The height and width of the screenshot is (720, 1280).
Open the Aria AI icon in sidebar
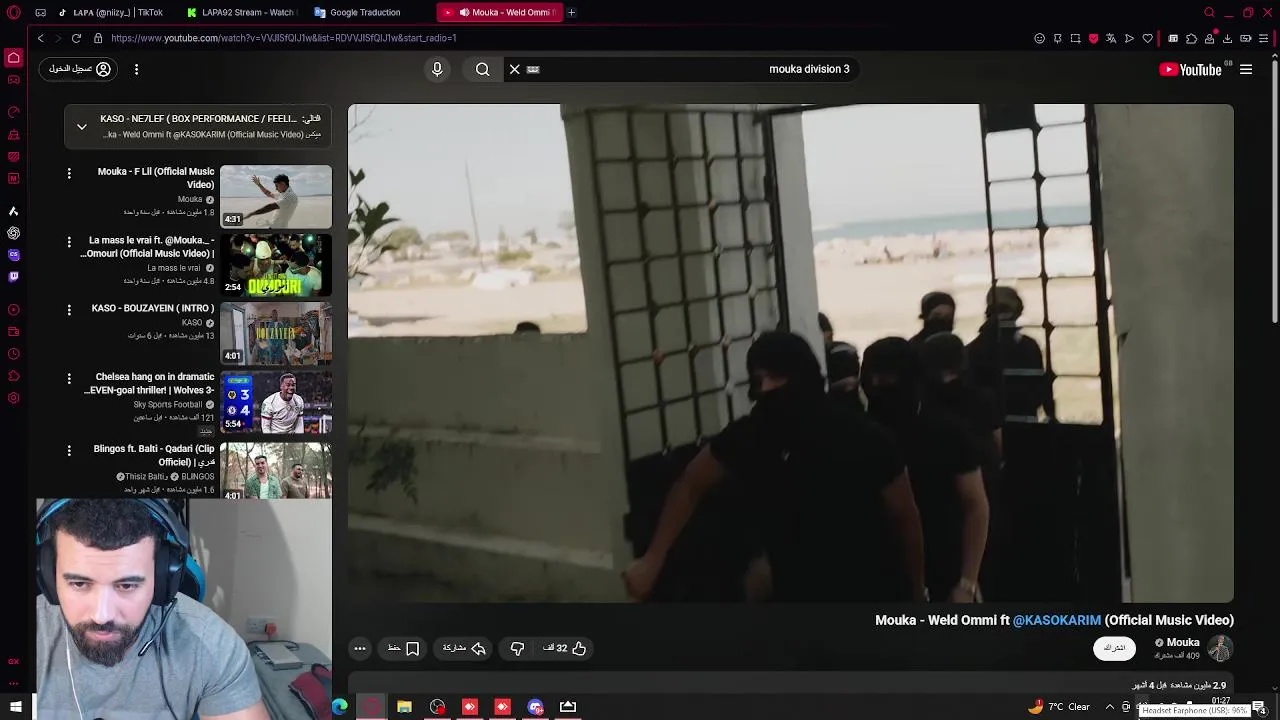pyautogui.click(x=14, y=211)
